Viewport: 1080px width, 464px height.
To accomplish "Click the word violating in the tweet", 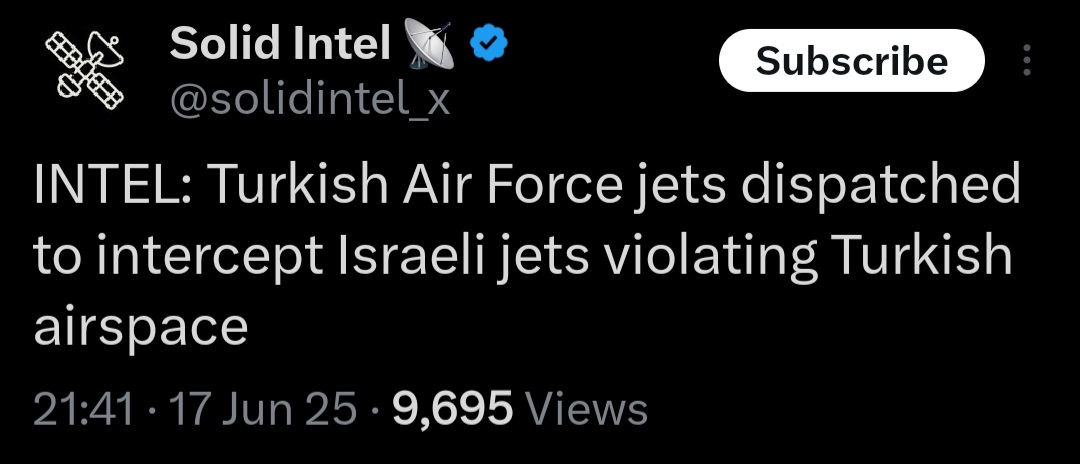I will 705,257.
